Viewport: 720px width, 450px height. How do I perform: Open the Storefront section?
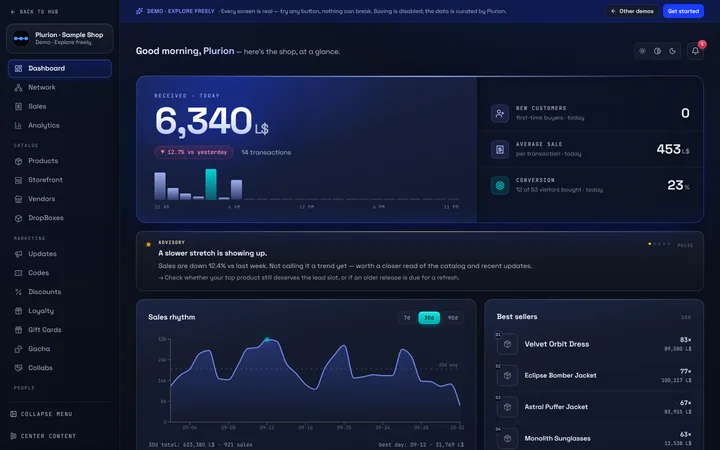coord(60,180)
